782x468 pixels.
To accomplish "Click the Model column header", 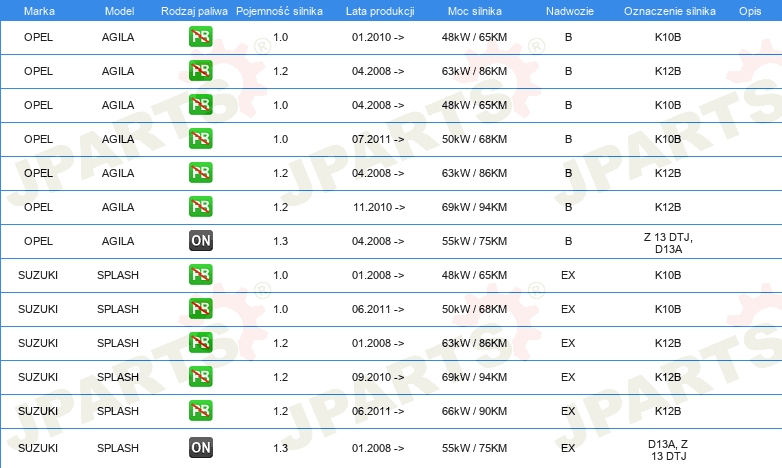I will point(119,11).
